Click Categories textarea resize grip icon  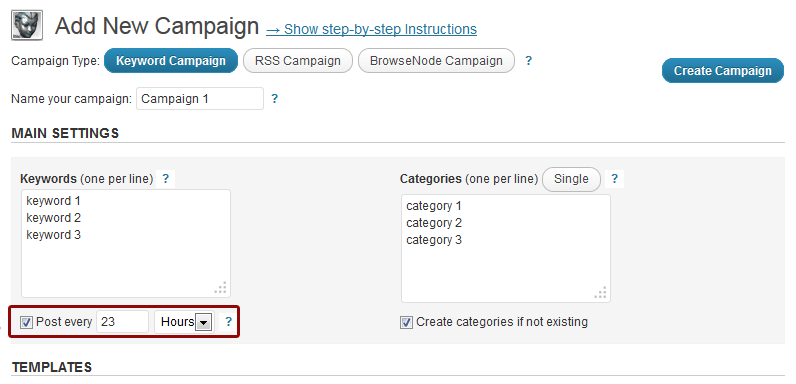click(600, 293)
